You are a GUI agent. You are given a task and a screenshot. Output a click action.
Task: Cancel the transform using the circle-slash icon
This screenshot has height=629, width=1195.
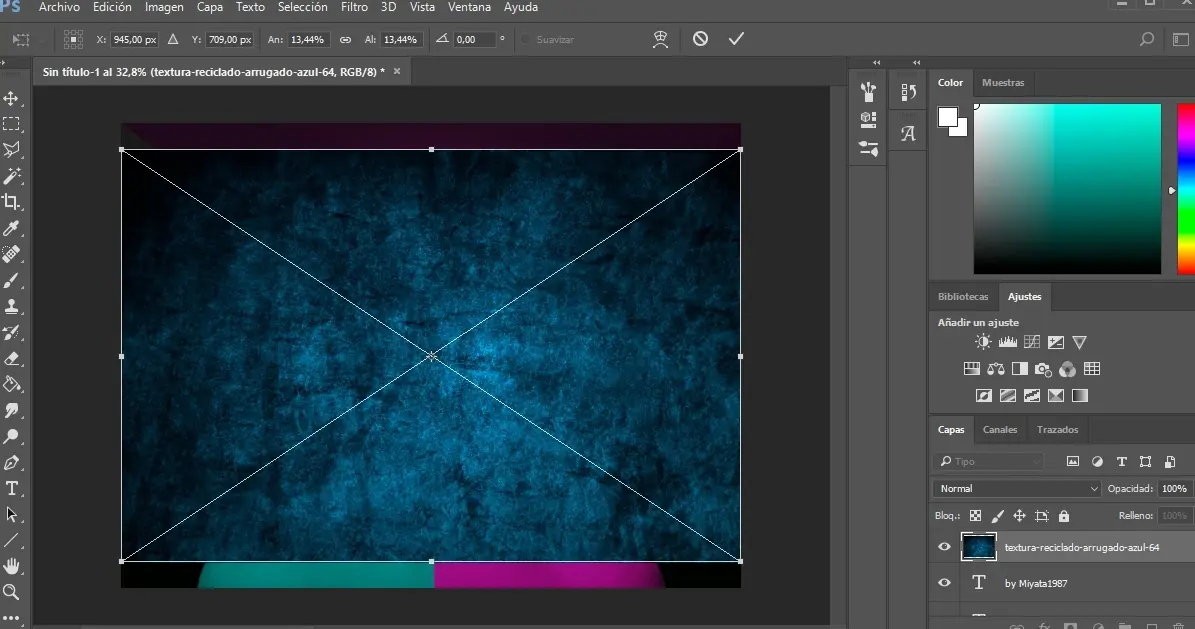[700, 39]
